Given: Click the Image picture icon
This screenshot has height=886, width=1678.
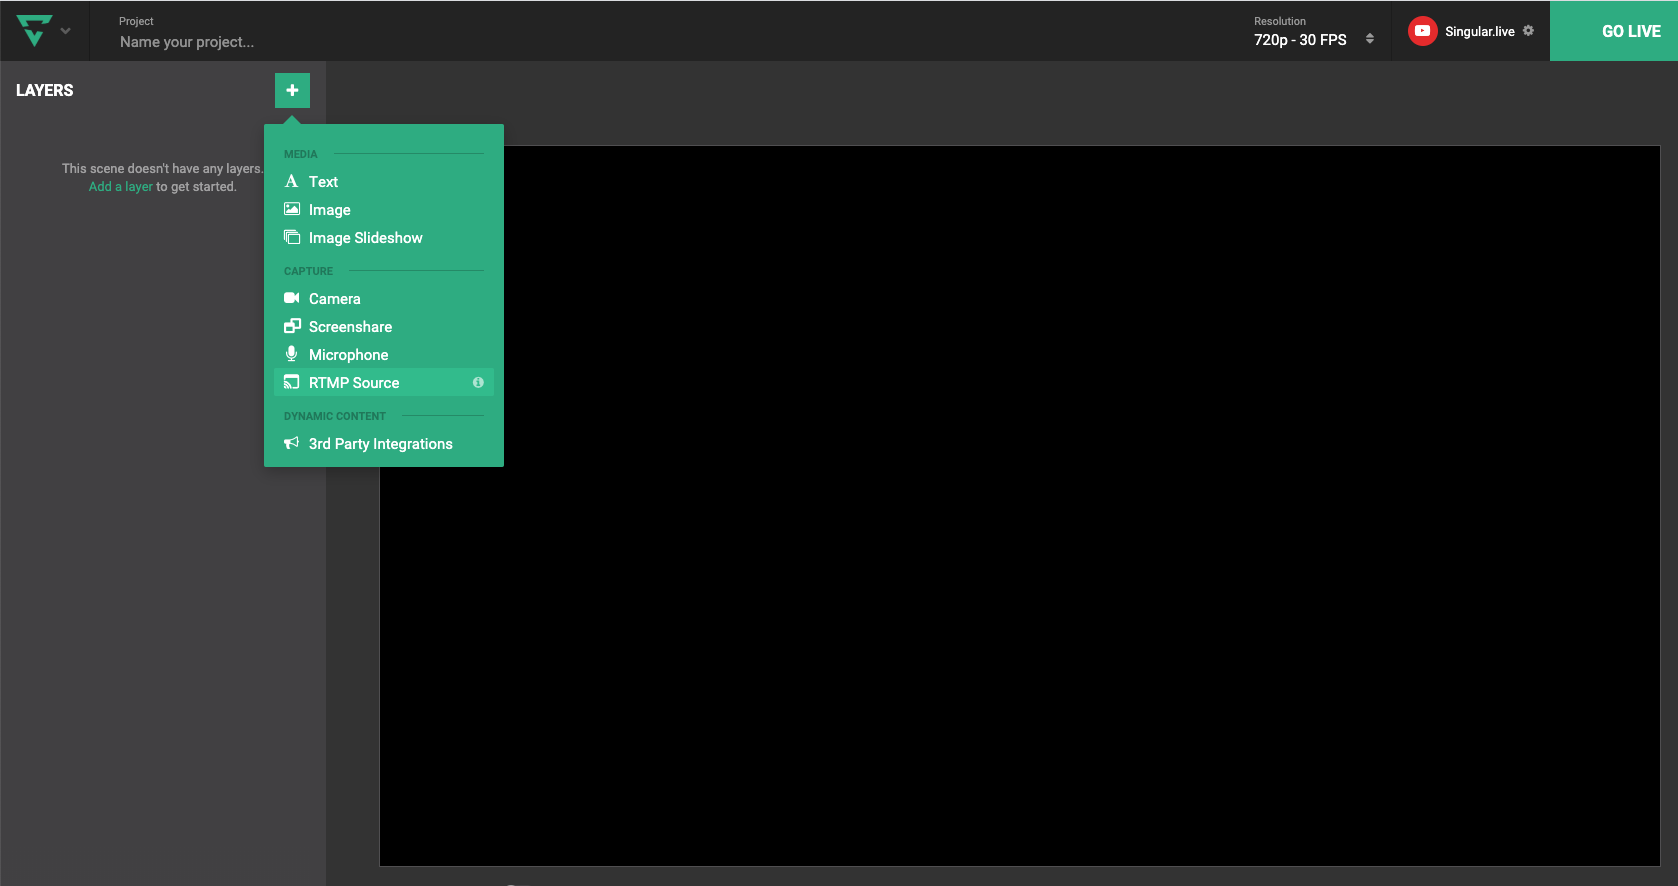Looking at the screenshot, I should coord(292,209).
